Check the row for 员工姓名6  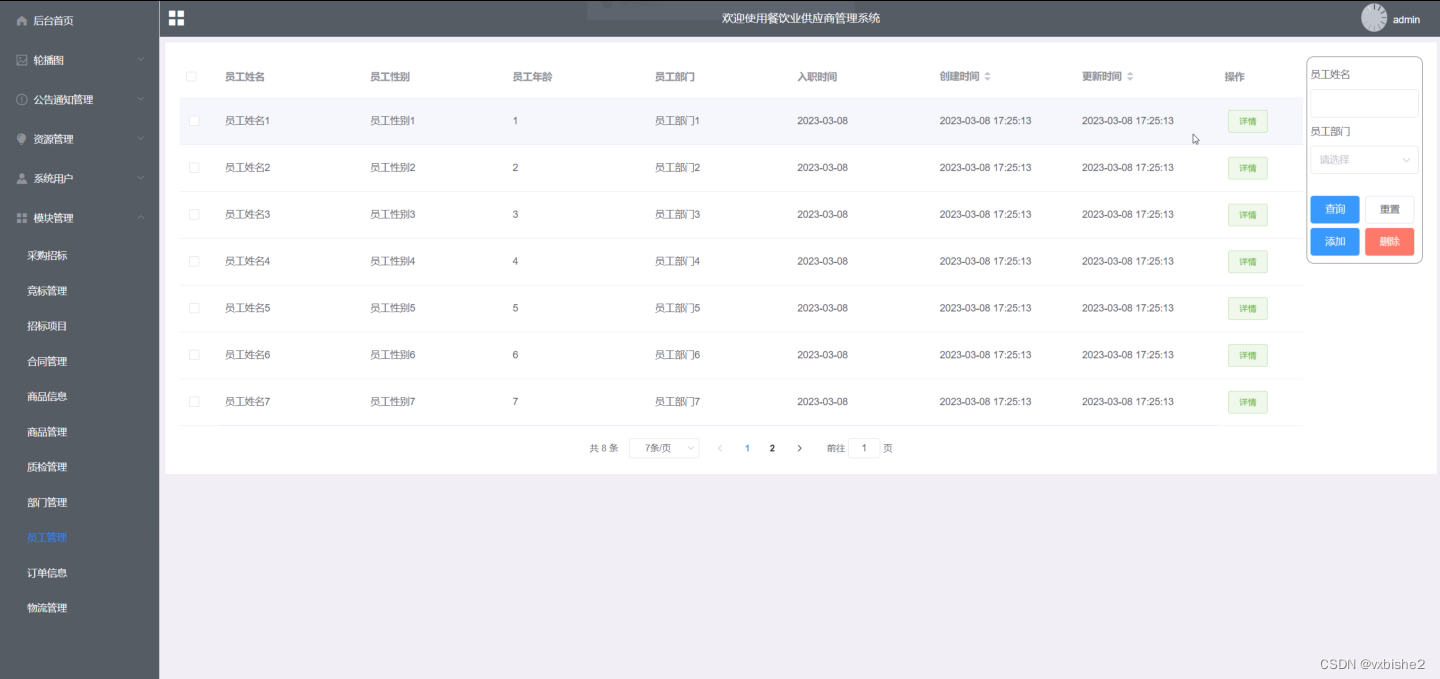tap(194, 355)
